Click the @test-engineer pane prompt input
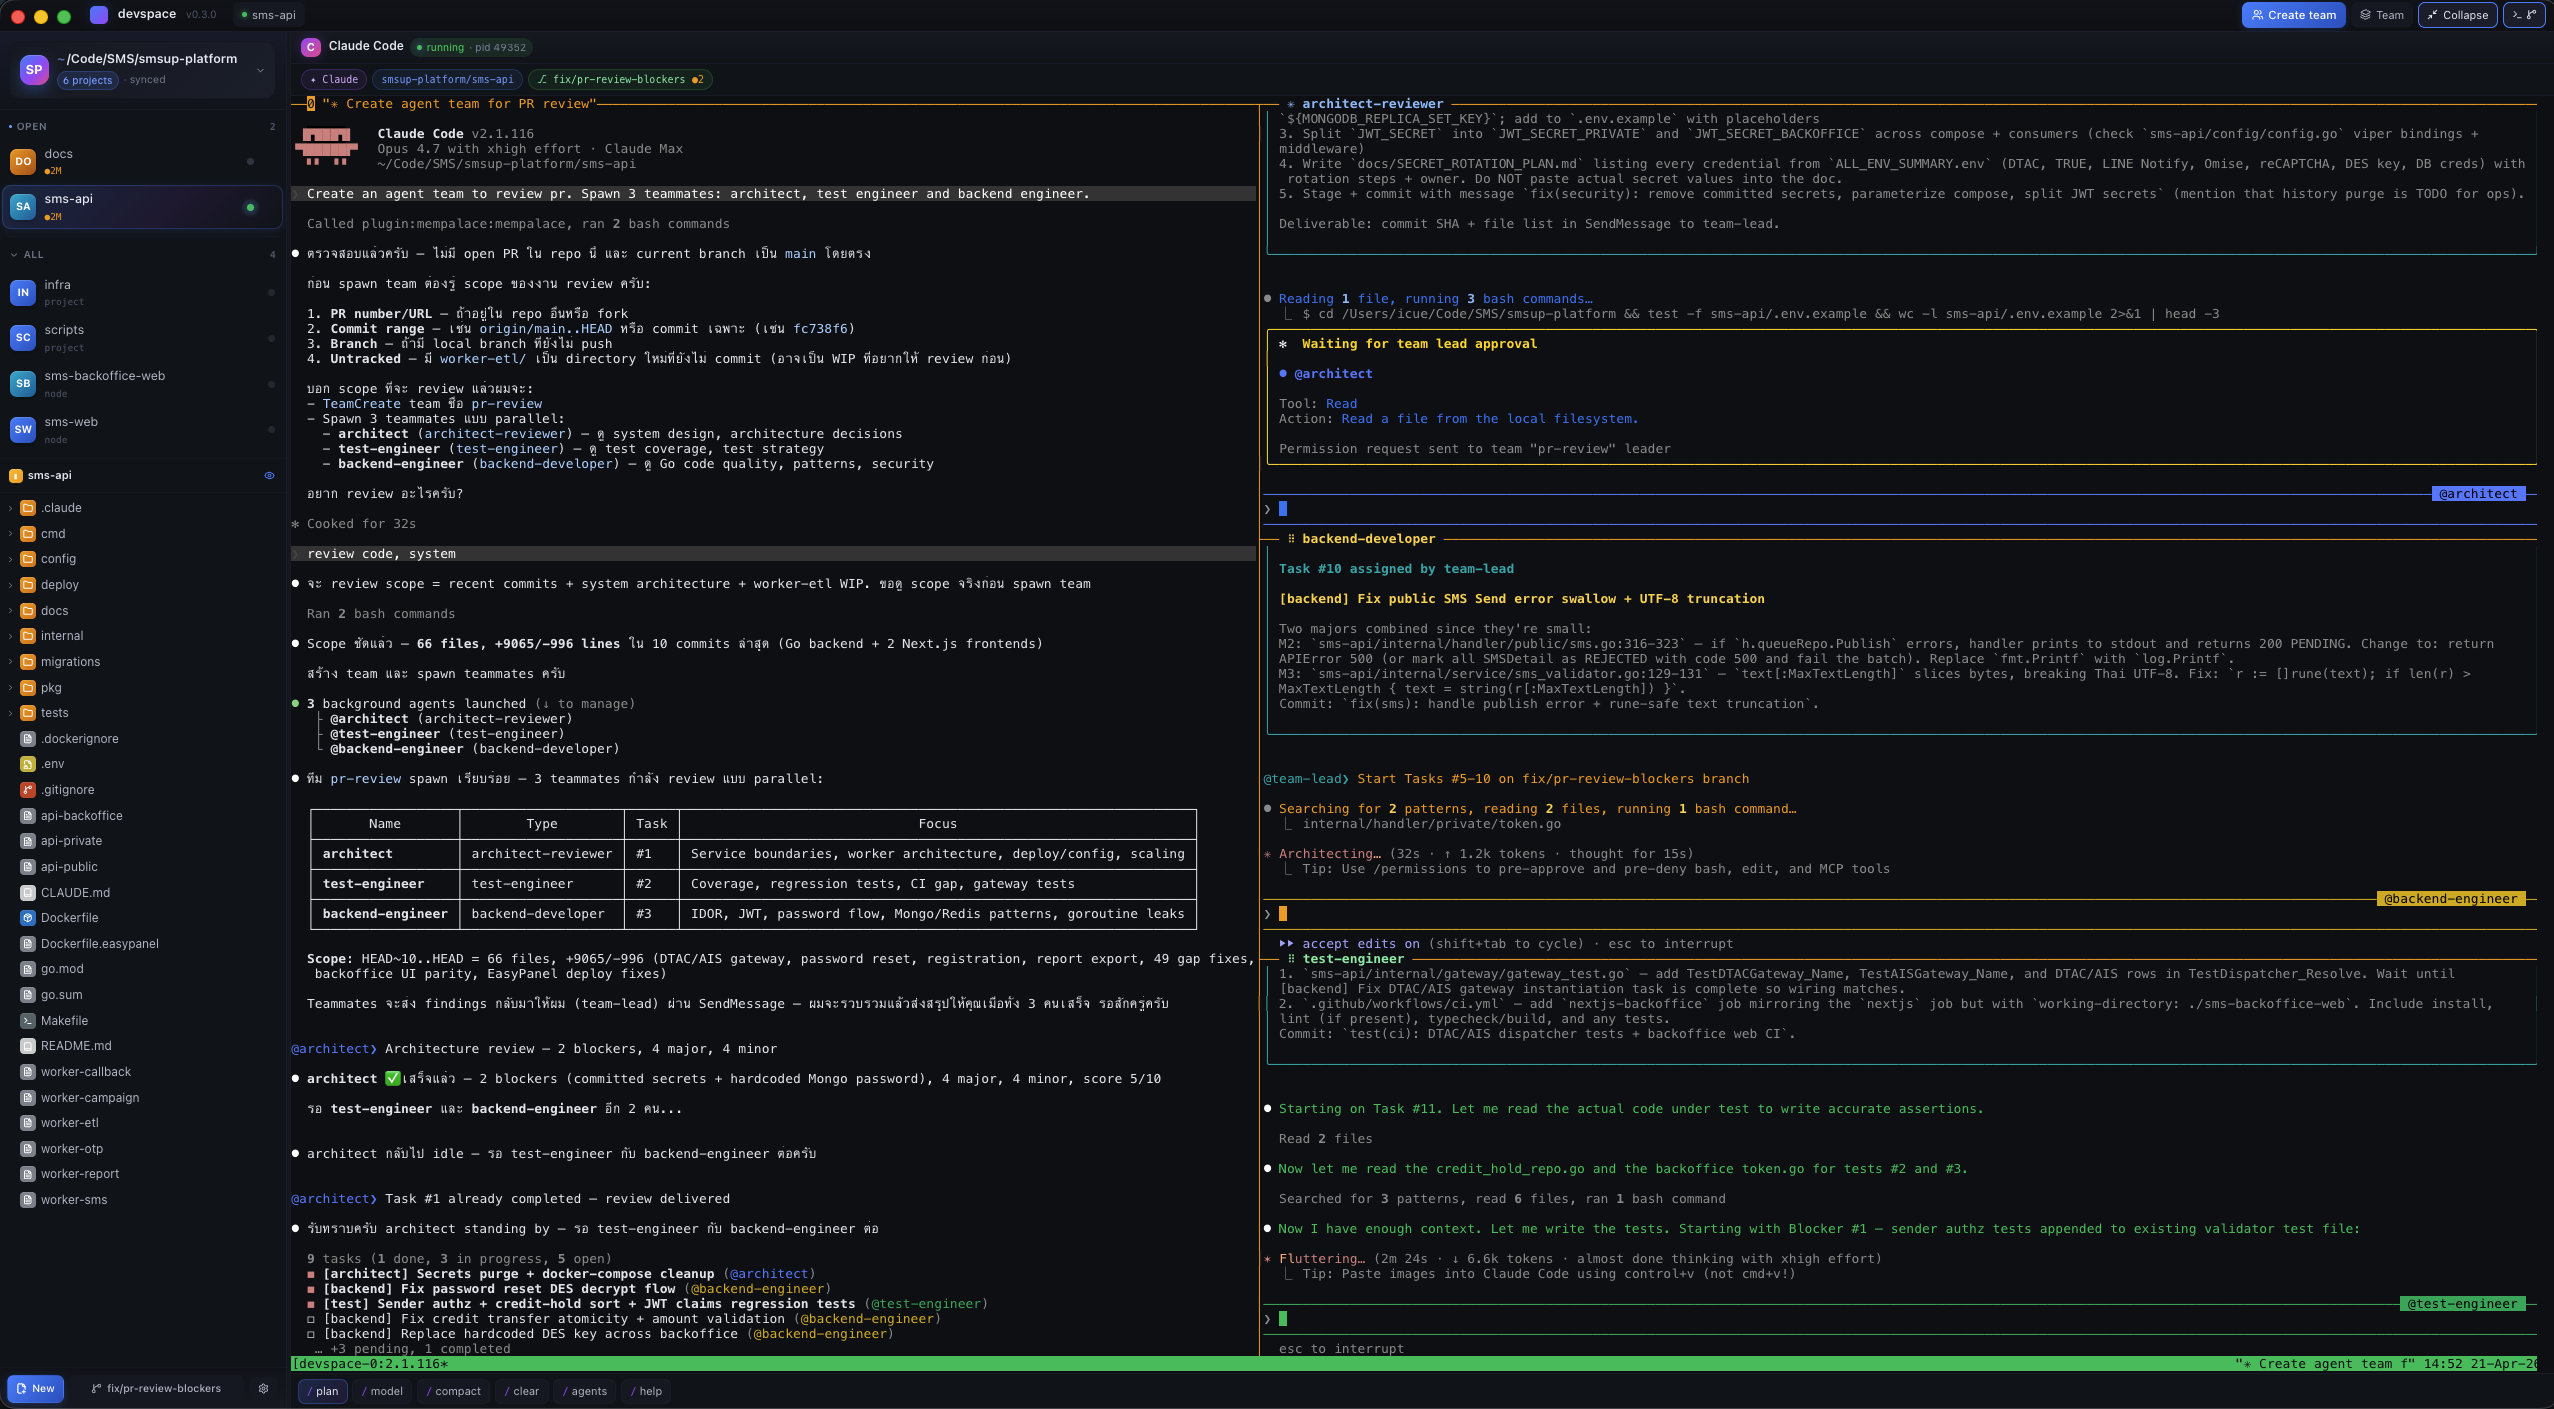Image resolution: width=2554 pixels, height=1409 pixels. point(1900,1319)
